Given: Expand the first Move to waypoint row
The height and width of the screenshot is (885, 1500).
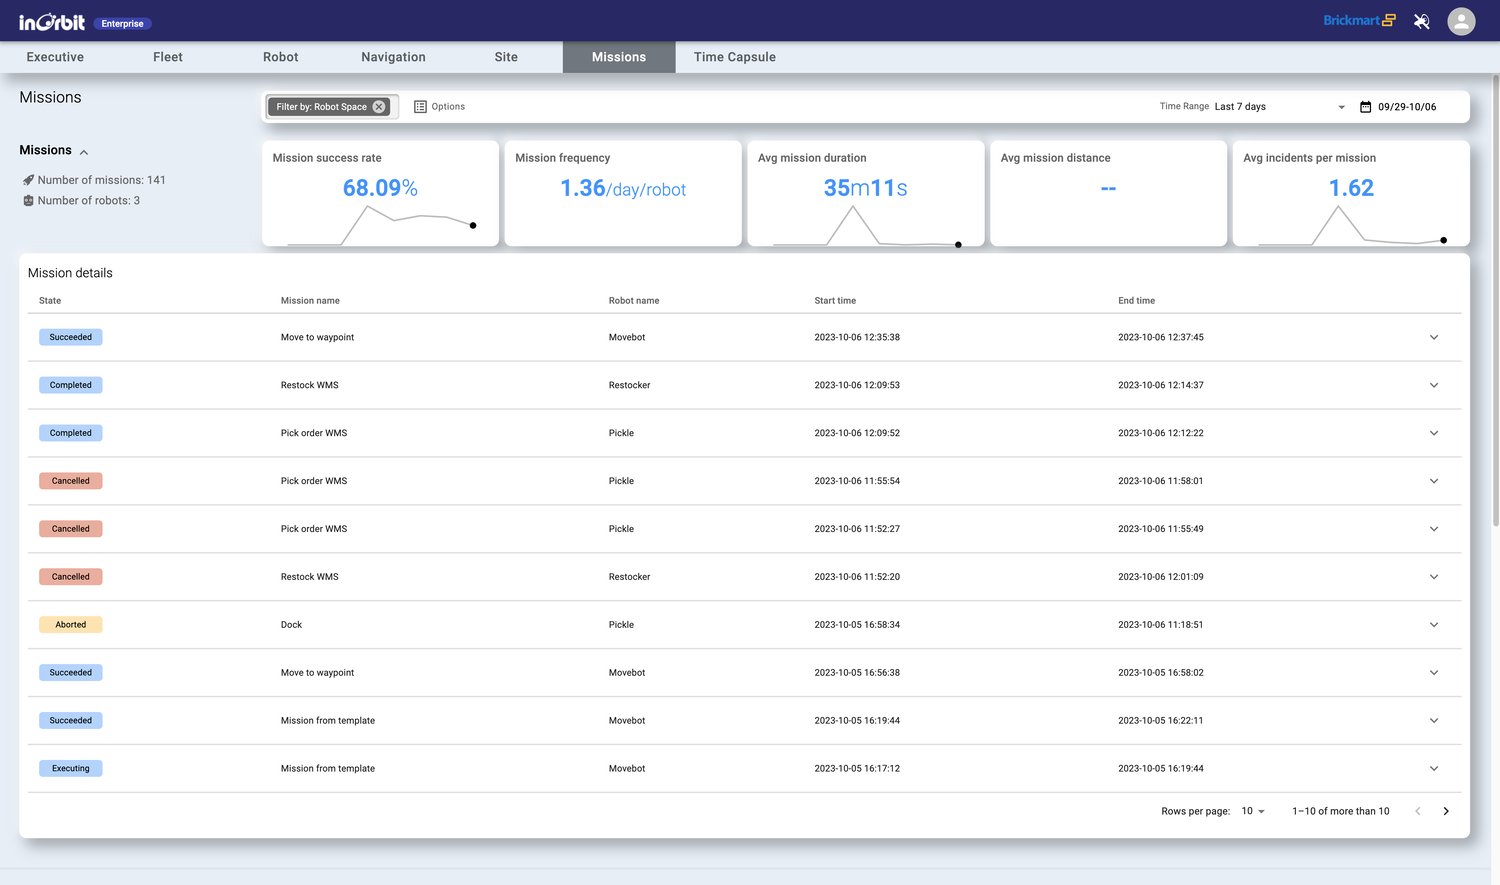Looking at the screenshot, I should [x=1433, y=337].
